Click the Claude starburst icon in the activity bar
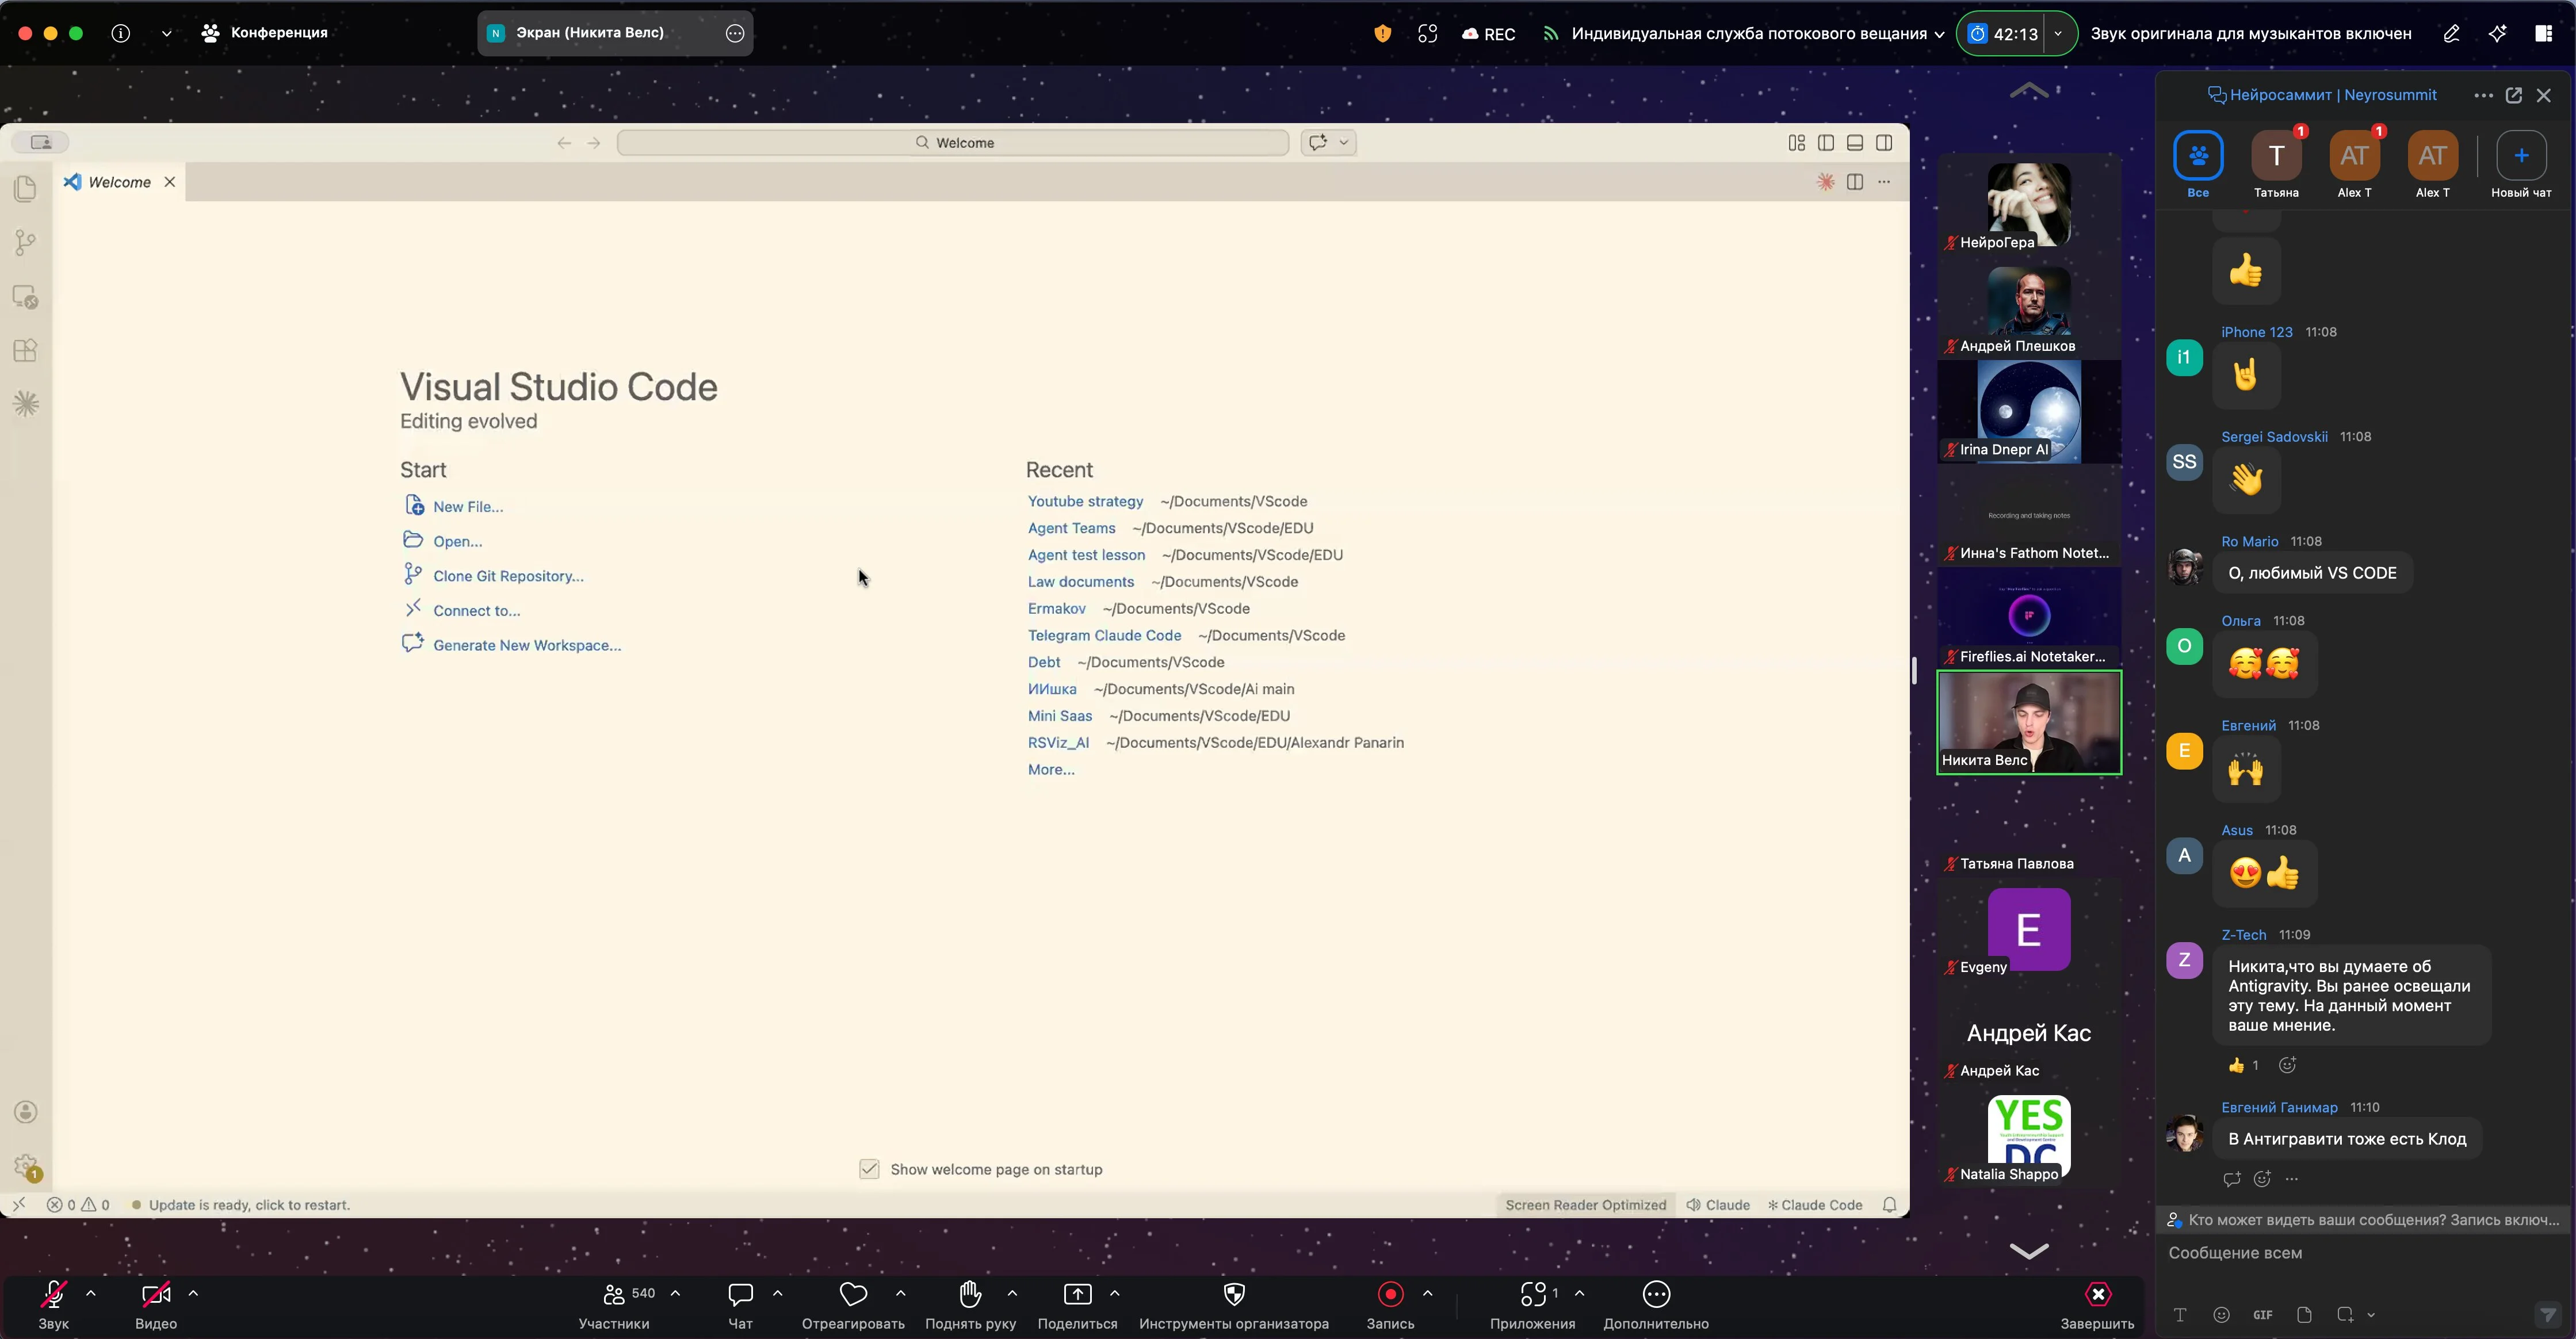Screen dimensions: 2576x1339 pyautogui.click(x=26, y=404)
